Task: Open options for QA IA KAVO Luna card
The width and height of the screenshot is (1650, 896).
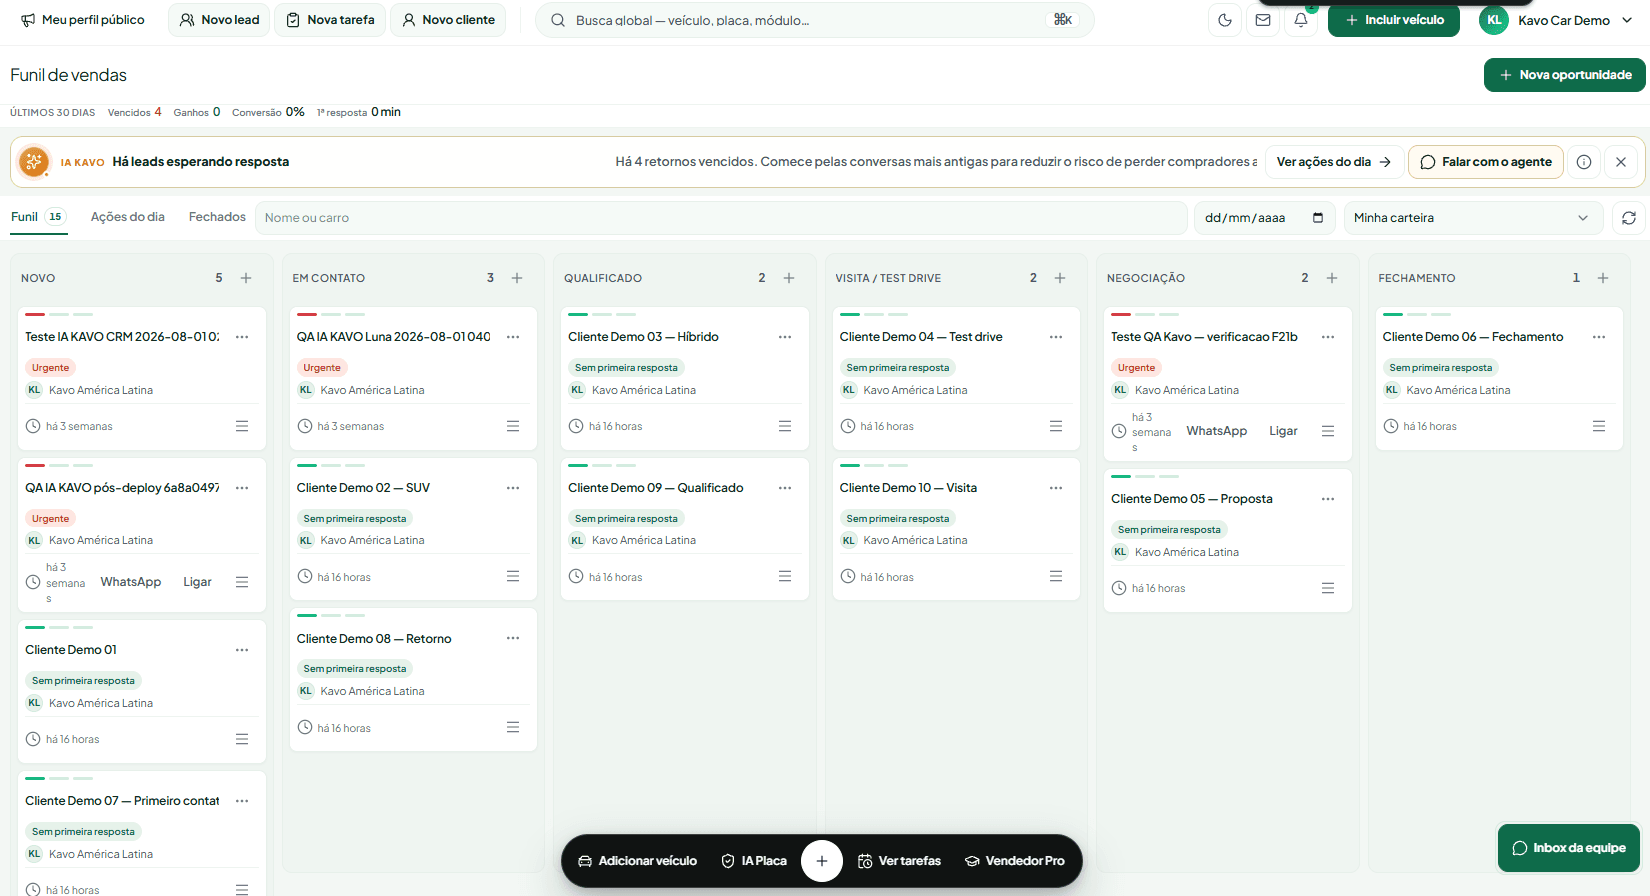Action: click(x=513, y=337)
